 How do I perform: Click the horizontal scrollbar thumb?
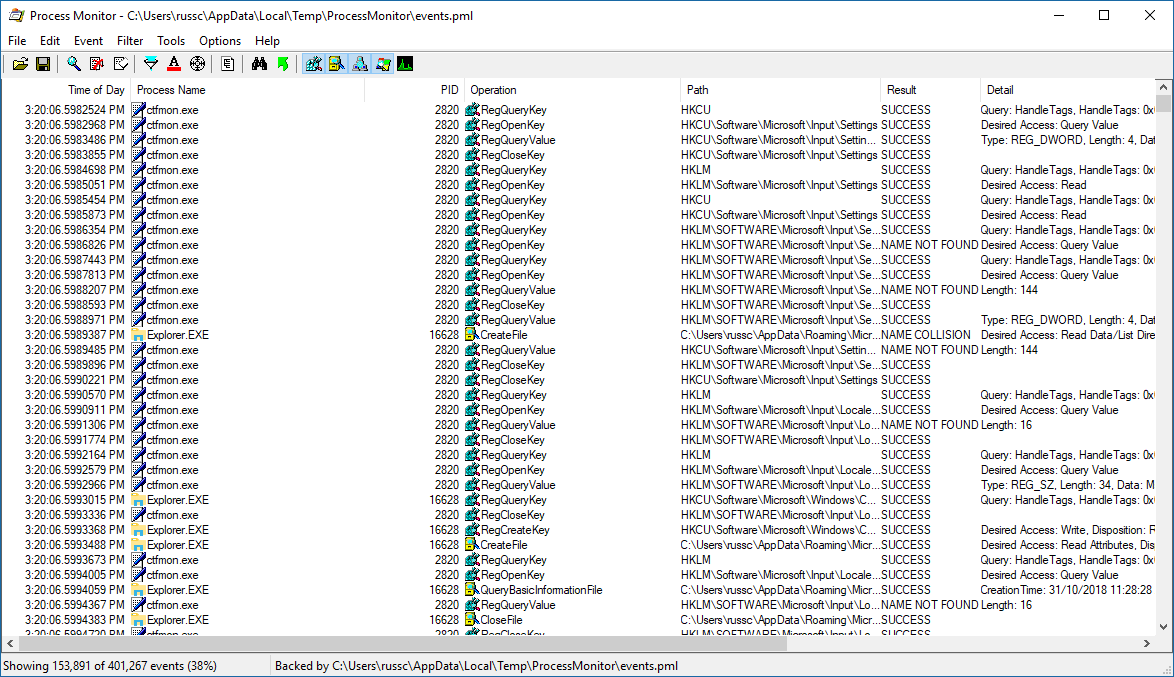point(402,643)
